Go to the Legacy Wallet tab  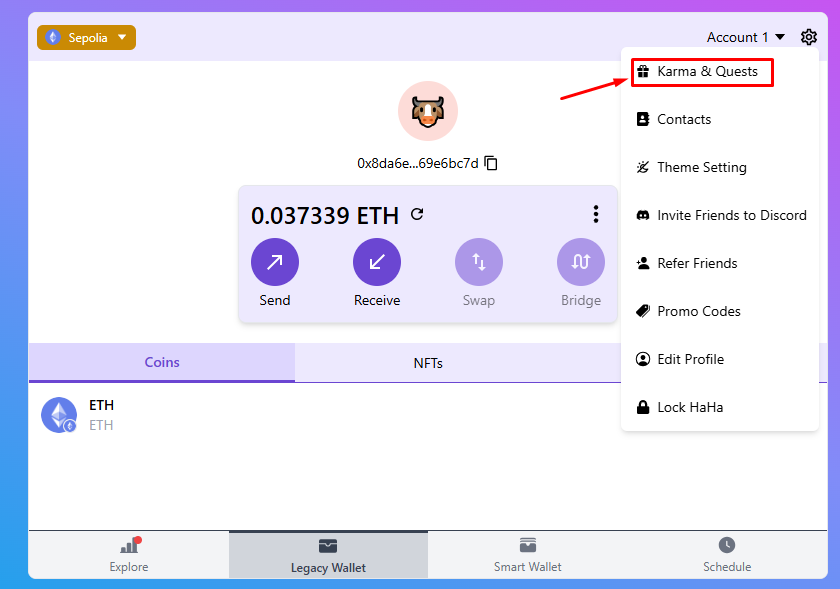coord(328,555)
